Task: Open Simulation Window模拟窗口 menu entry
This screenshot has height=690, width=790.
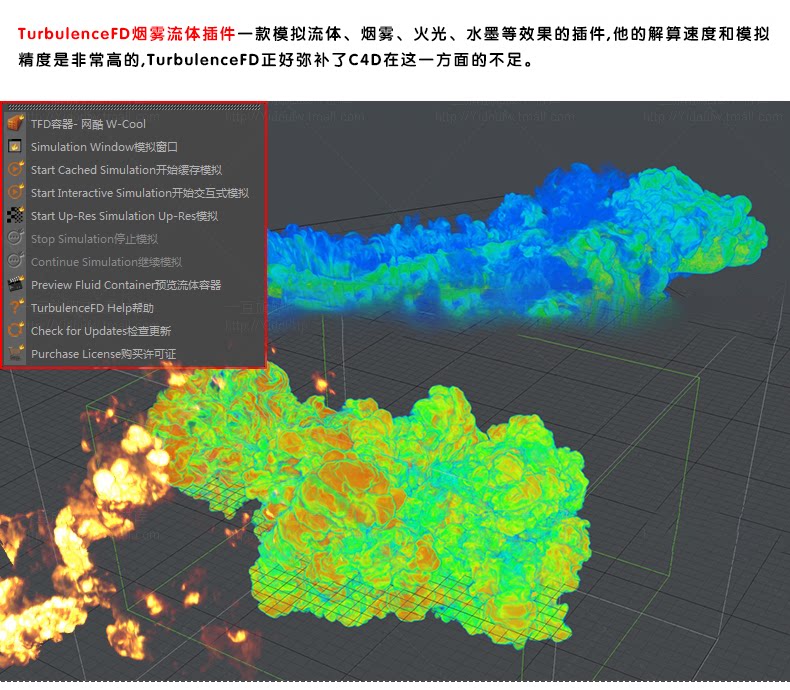Action: pos(104,147)
